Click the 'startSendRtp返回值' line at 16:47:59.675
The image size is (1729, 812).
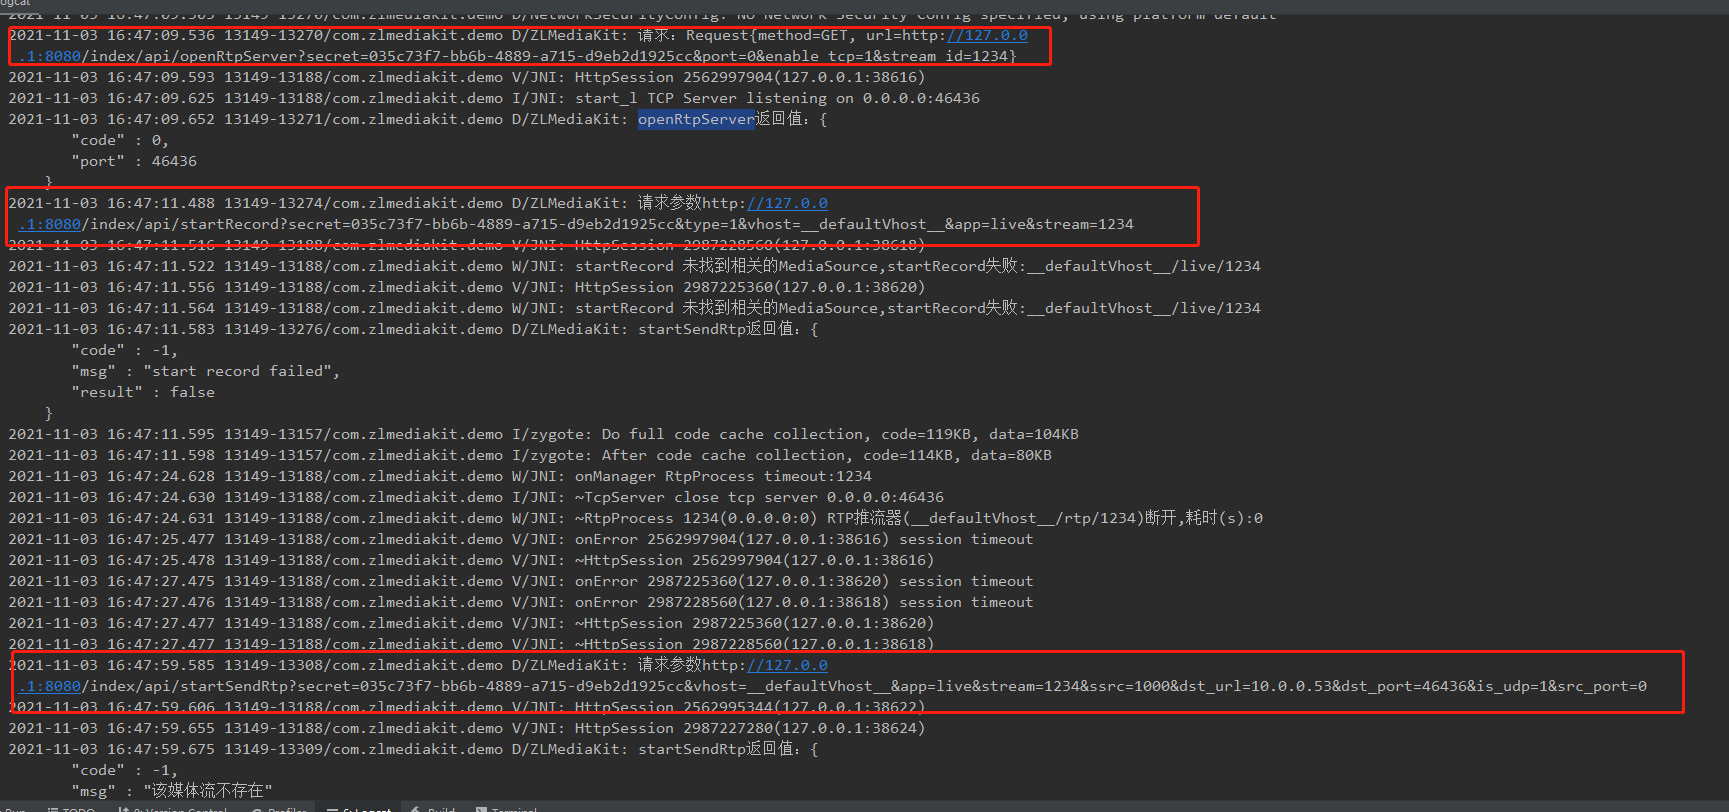click(413, 749)
